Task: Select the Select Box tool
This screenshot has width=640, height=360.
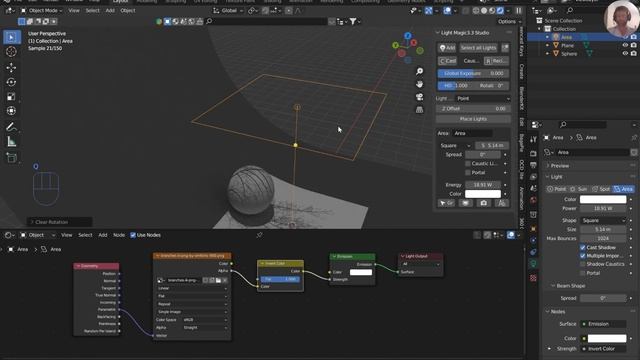Action: tap(11, 37)
